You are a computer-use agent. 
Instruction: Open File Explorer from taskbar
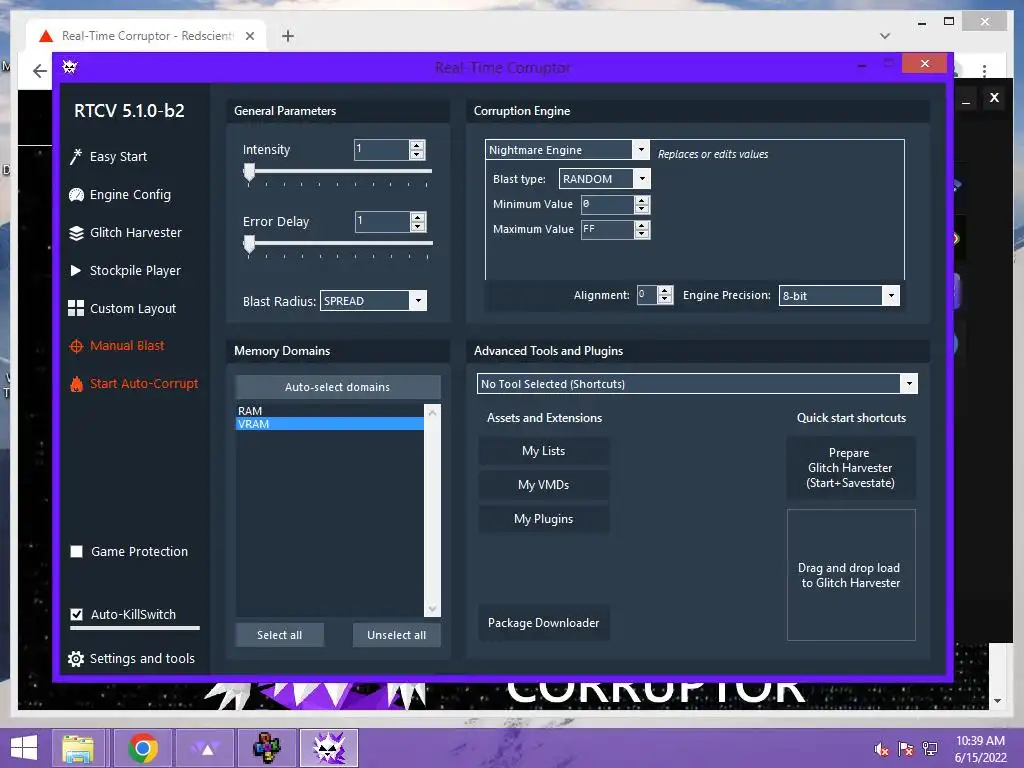(x=78, y=748)
